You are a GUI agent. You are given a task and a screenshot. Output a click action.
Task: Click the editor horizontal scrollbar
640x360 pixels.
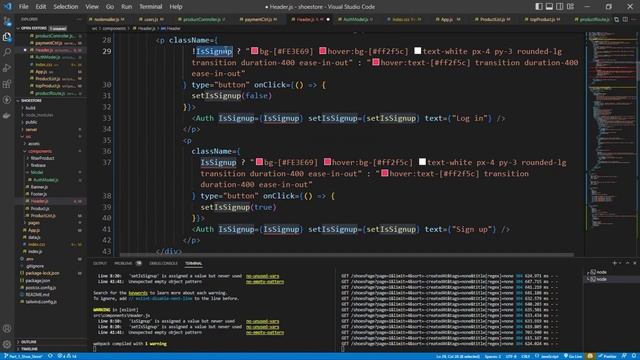(347, 255)
